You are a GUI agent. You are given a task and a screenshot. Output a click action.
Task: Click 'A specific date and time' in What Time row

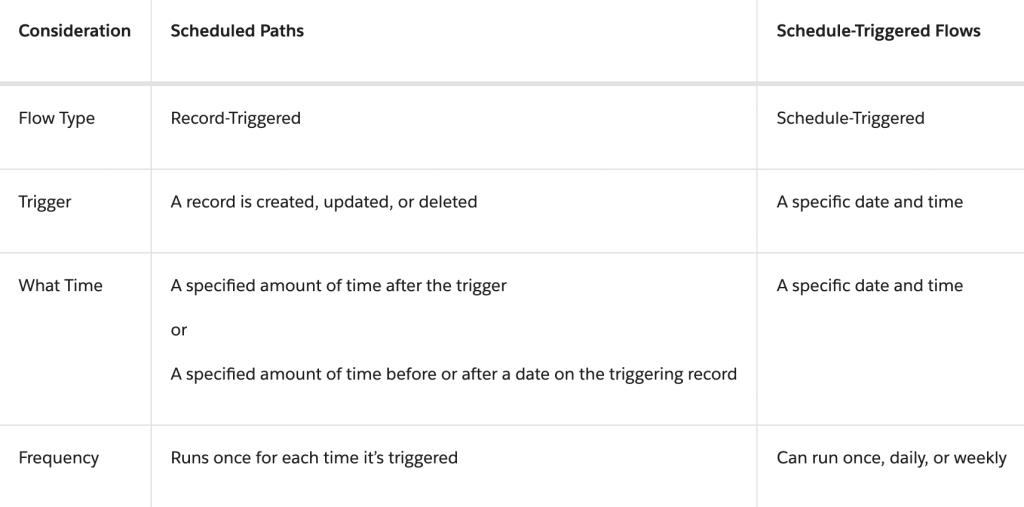[x=869, y=286]
